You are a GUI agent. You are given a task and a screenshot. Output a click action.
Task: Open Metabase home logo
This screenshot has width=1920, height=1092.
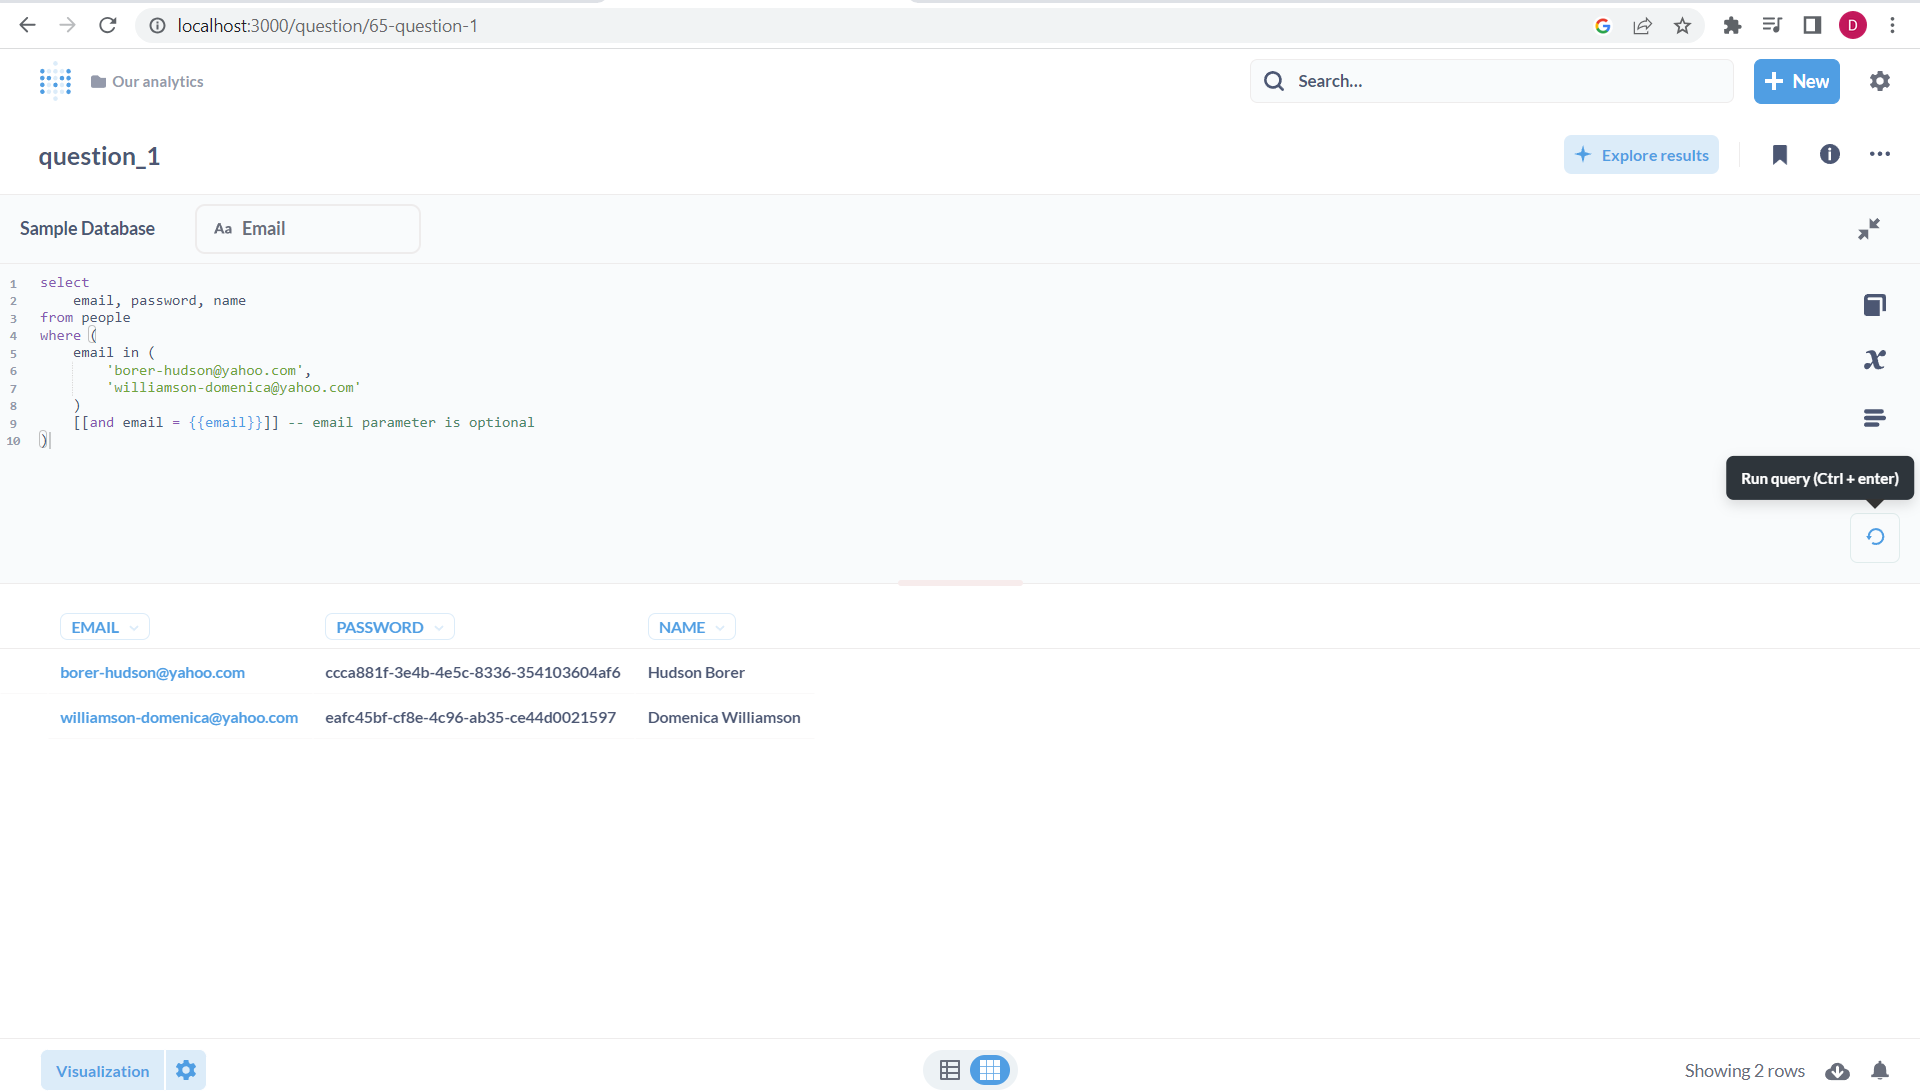(55, 82)
